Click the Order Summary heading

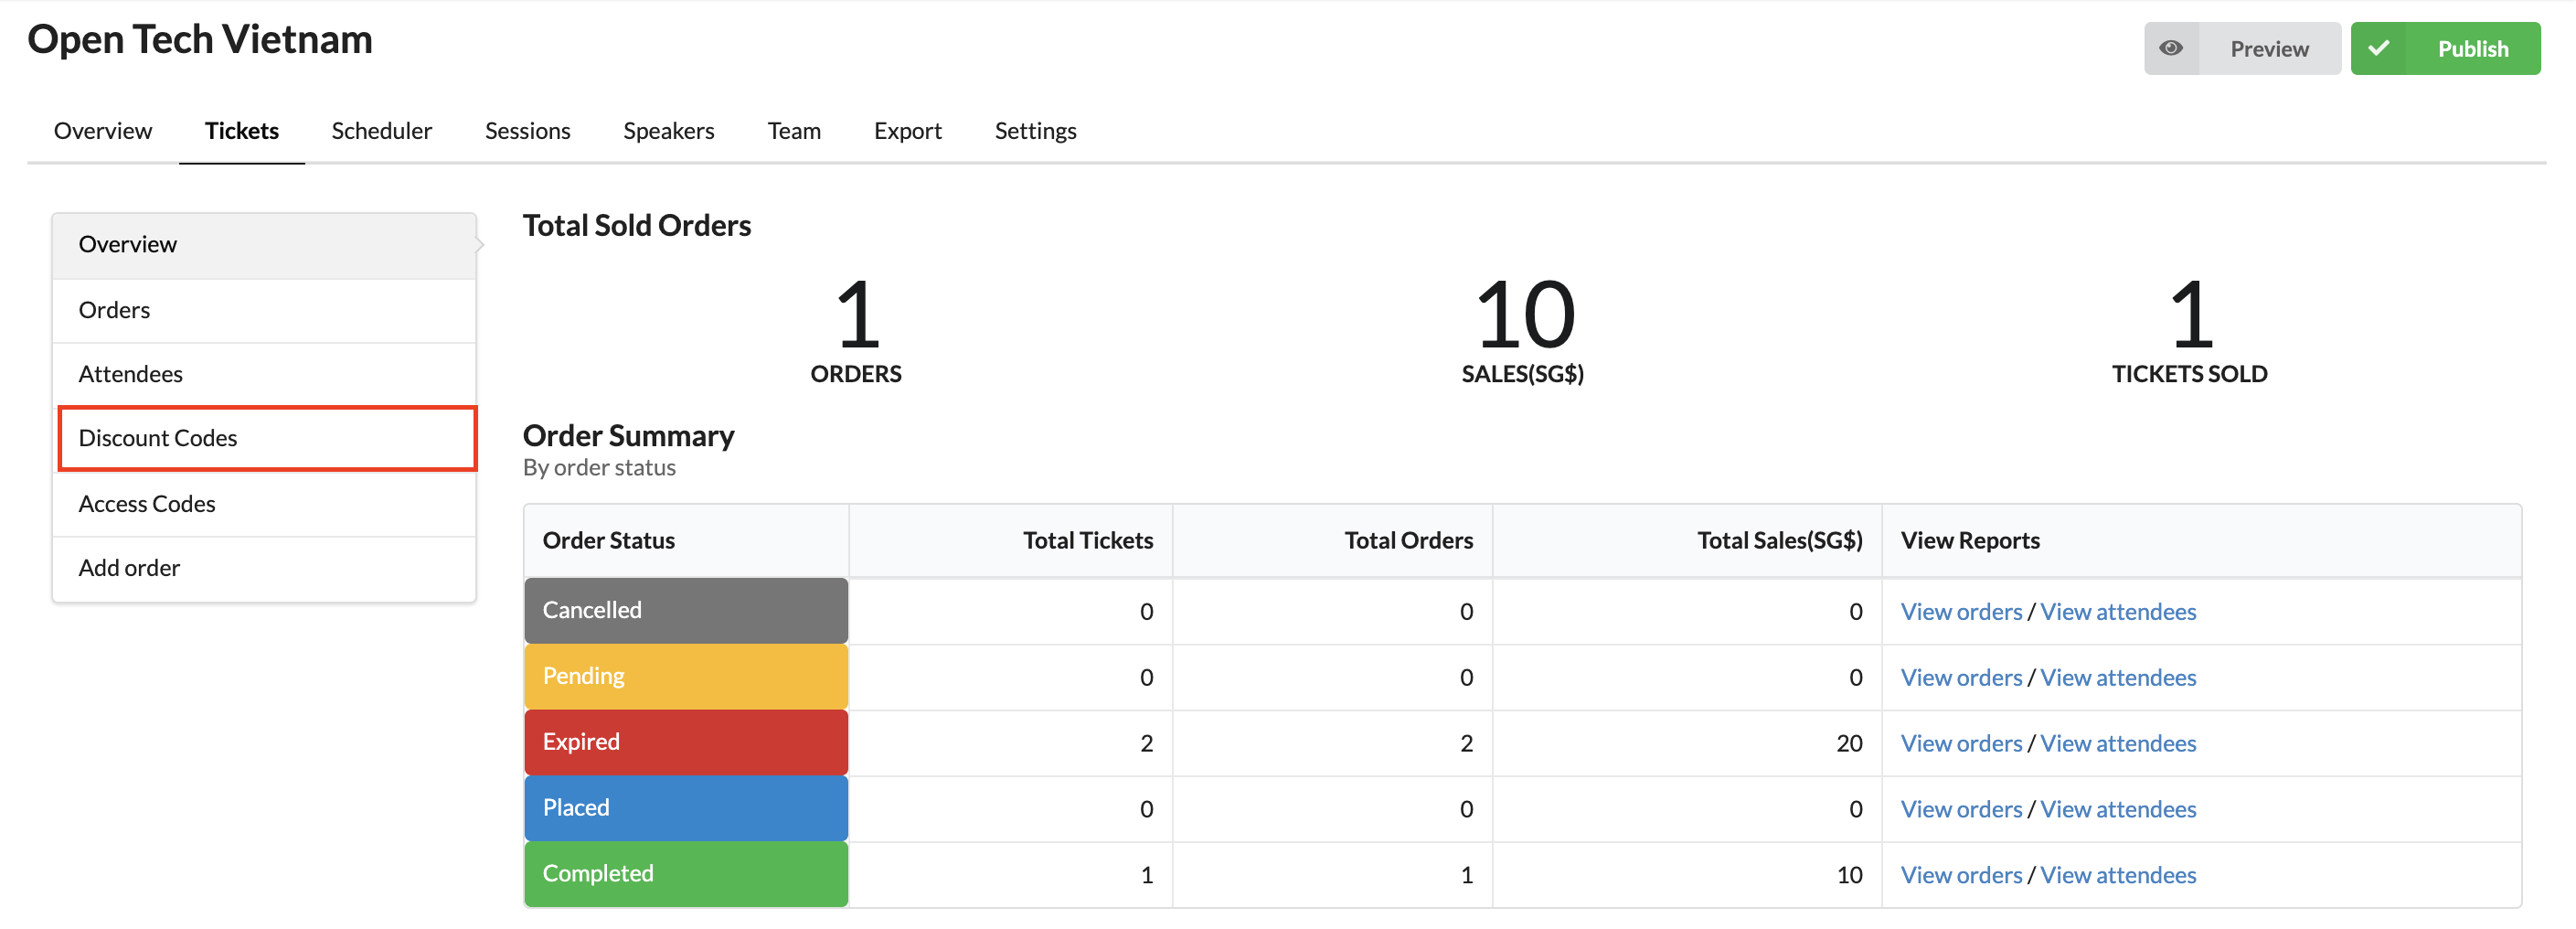tap(628, 436)
